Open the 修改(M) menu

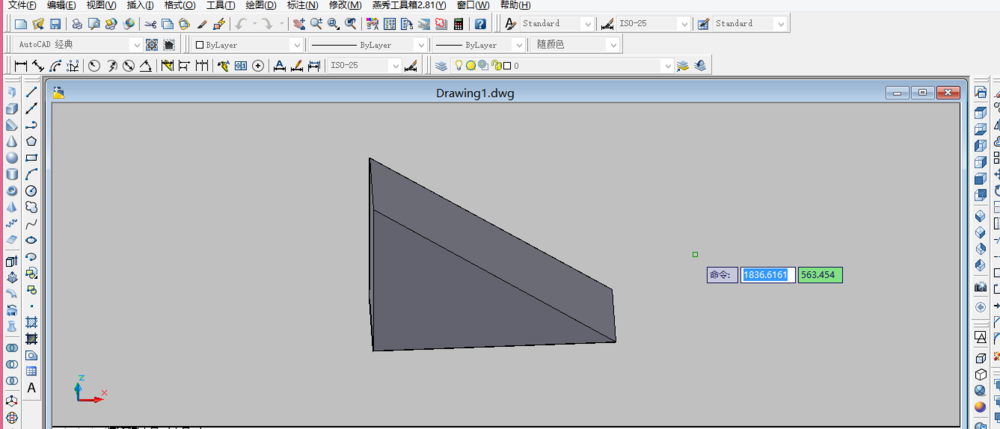[x=345, y=5]
